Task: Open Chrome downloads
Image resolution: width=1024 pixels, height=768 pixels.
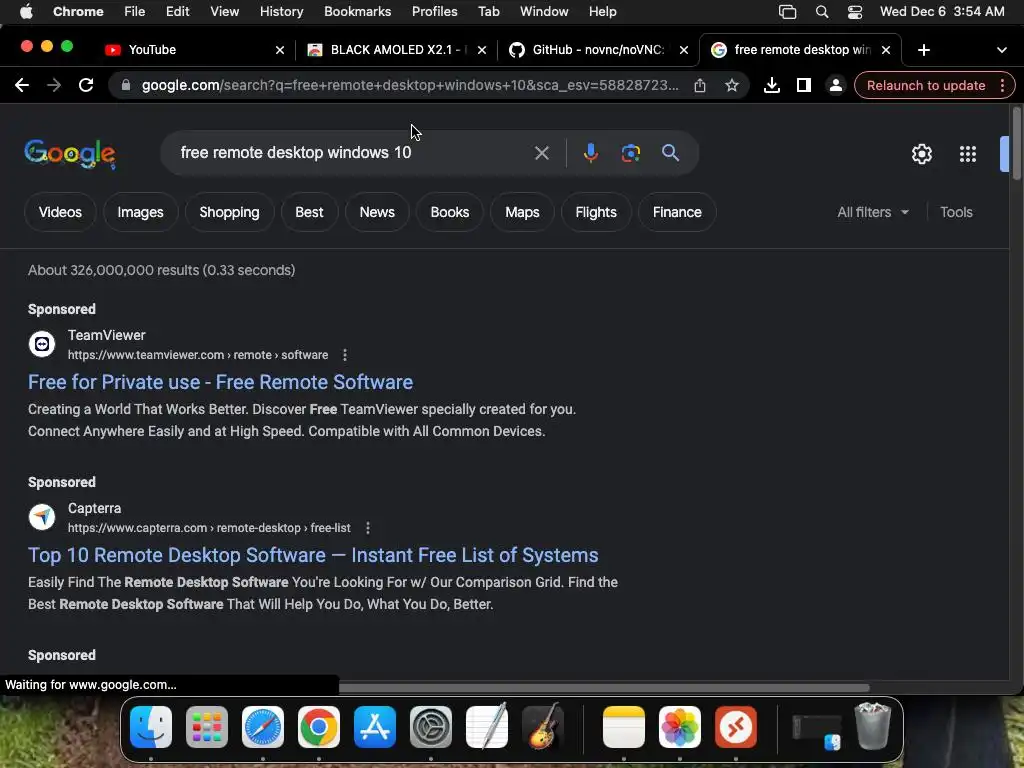Action: click(x=771, y=85)
